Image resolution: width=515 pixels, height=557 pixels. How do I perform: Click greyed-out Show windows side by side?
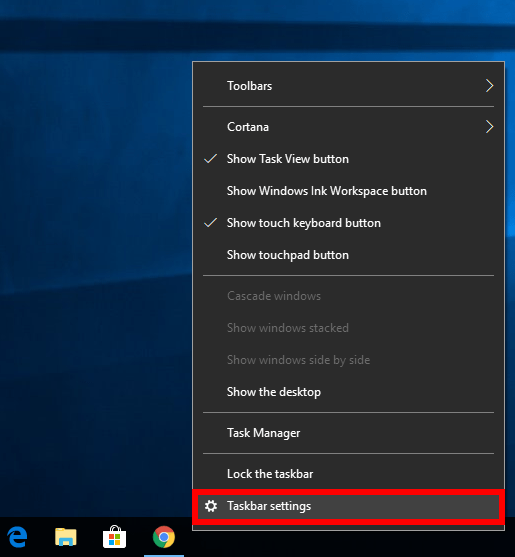[348, 360]
